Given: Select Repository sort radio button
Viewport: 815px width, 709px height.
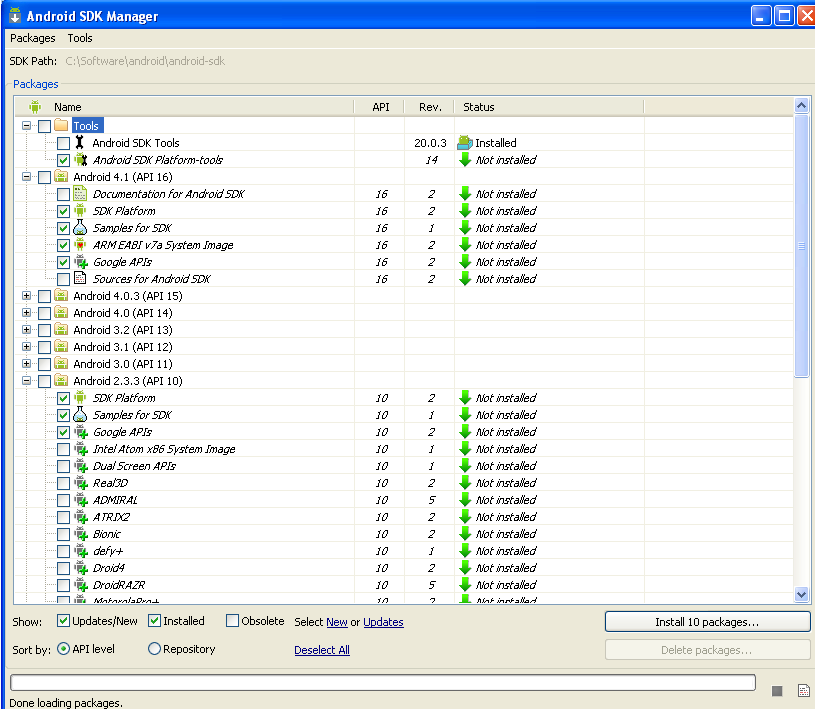Looking at the screenshot, I should pos(154,648).
